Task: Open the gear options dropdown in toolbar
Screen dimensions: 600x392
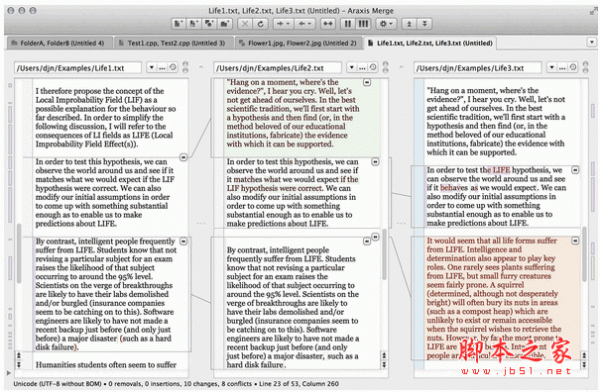Action: pyautogui.click(x=386, y=24)
